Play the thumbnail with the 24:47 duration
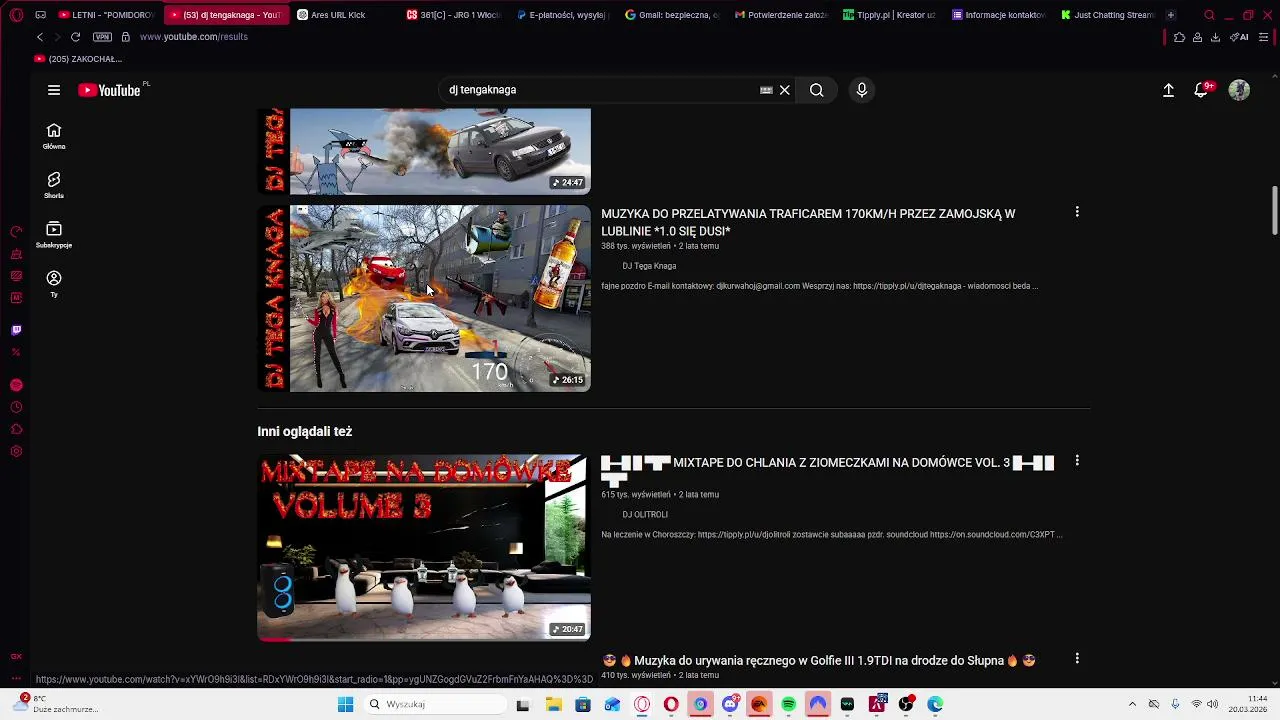This screenshot has width=1280, height=720. pyautogui.click(x=424, y=151)
